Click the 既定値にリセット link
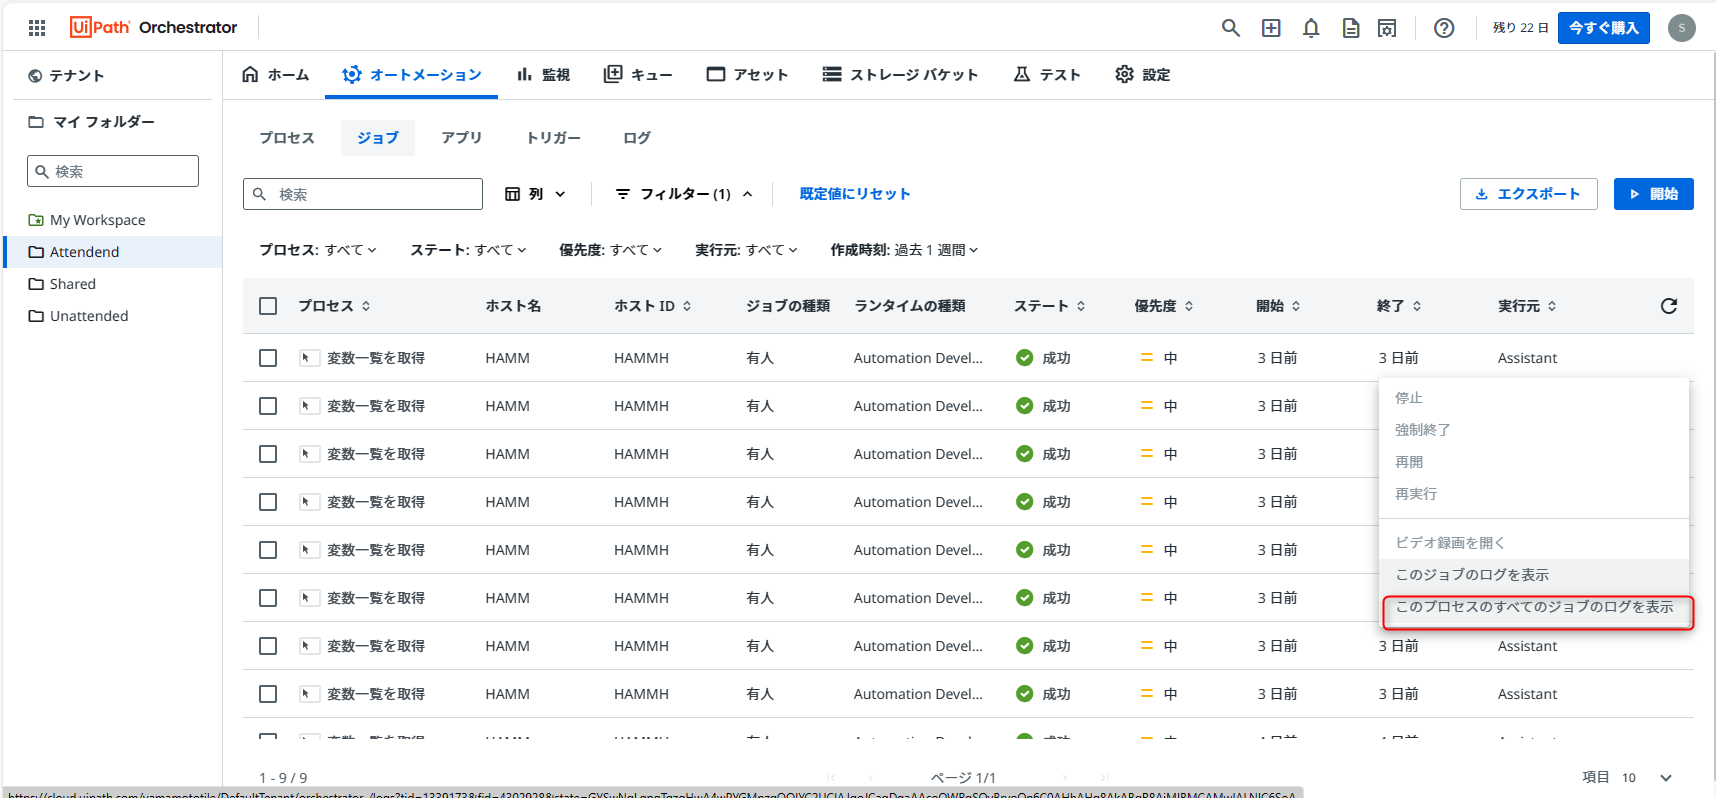This screenshot has width=1716, height=798. click(855, 194)
